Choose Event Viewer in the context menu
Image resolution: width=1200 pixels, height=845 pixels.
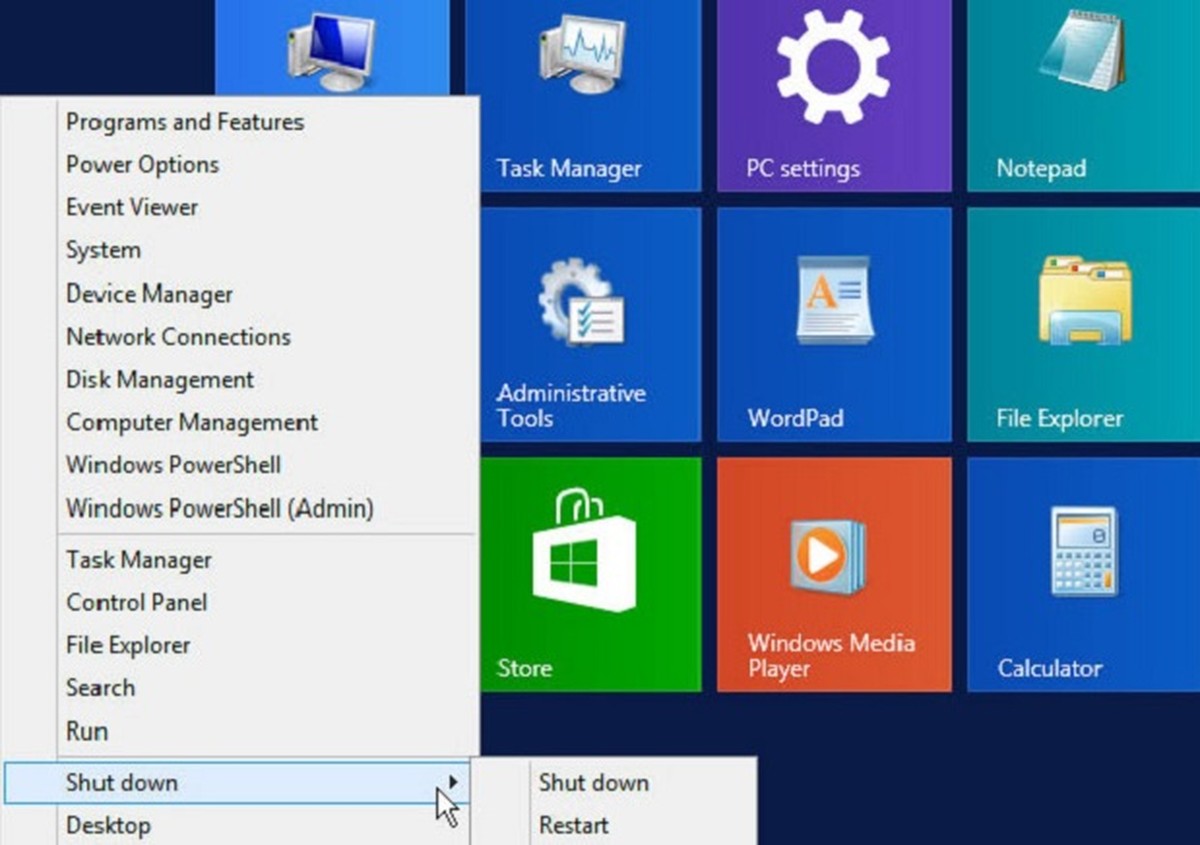(132, 208)
